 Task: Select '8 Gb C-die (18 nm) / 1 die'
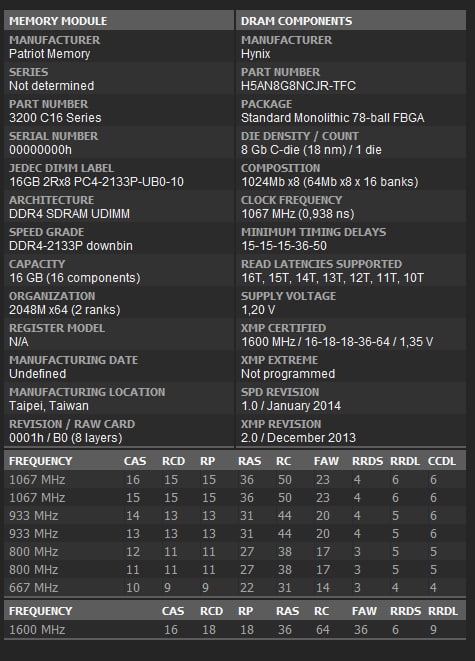311,150
